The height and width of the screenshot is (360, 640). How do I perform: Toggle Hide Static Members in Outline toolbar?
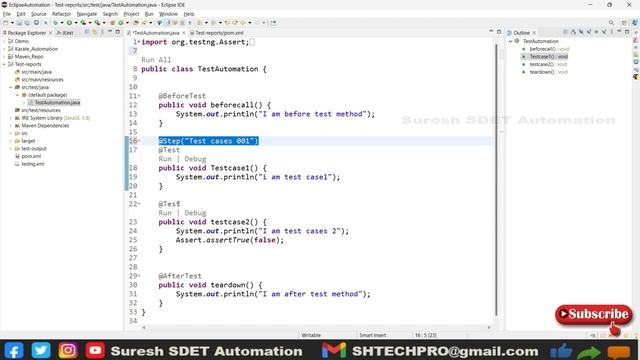click(x=589, y=32)
